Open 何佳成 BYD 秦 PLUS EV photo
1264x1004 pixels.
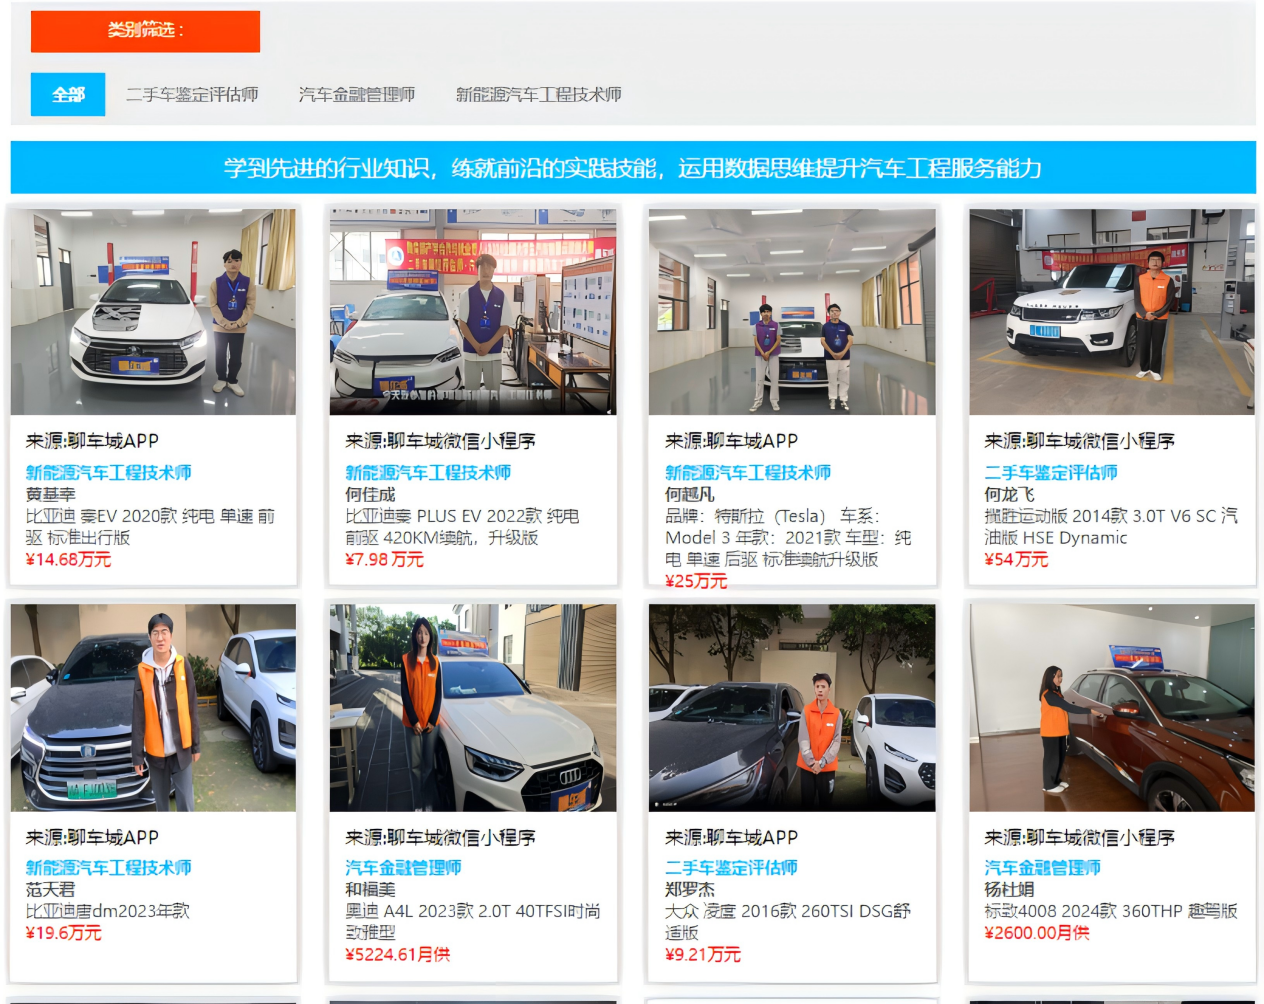[x=473, y=312]
